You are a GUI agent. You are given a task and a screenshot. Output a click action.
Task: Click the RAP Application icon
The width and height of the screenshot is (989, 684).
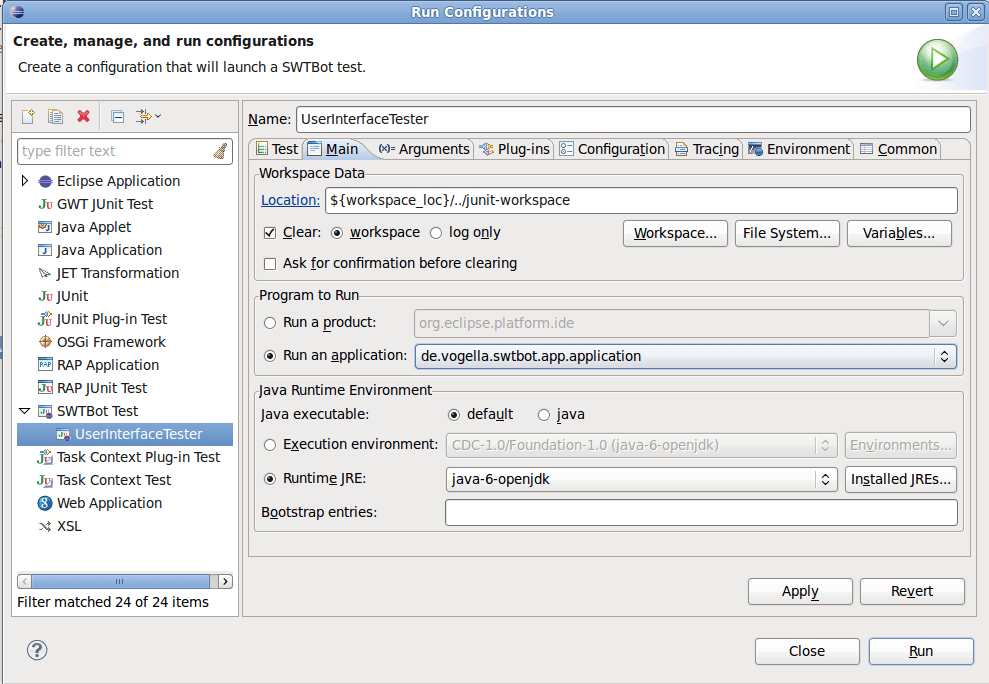[x=45, y=365]
